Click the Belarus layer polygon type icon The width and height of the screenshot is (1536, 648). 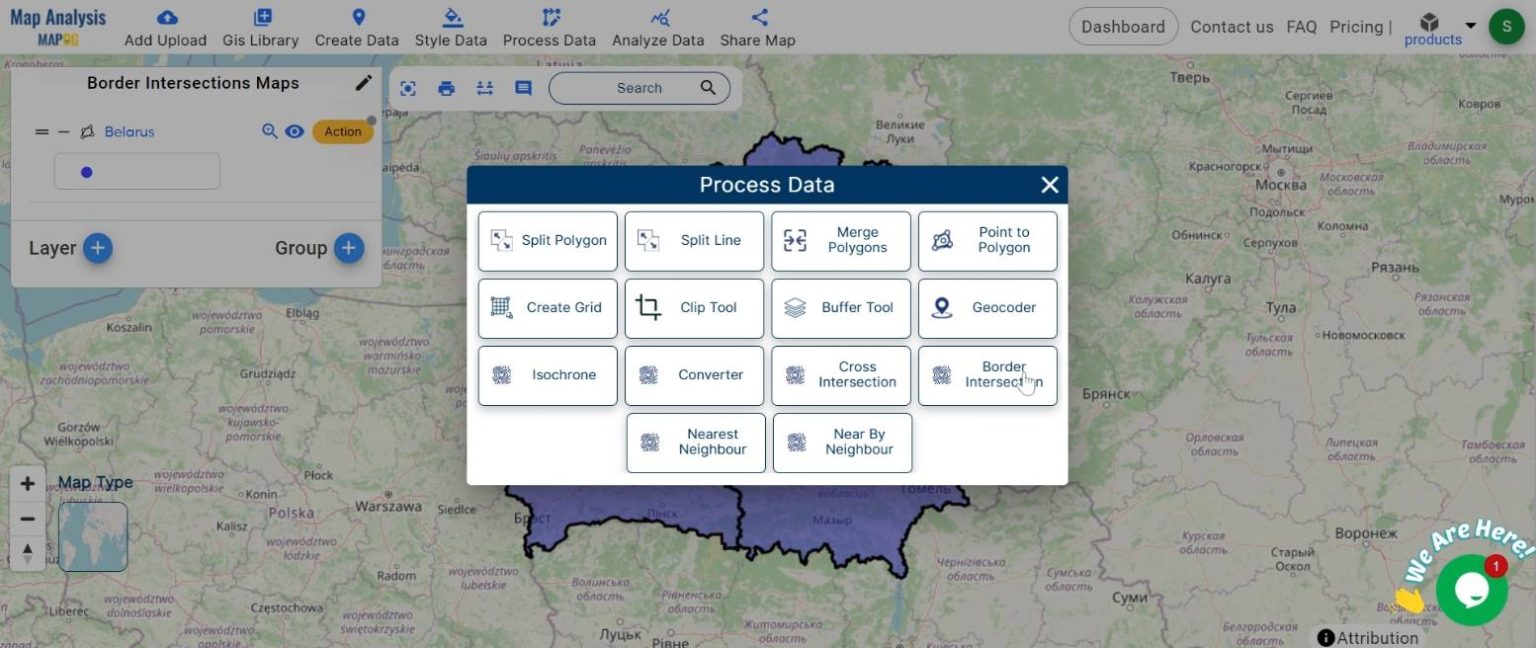tap(87, 132)
